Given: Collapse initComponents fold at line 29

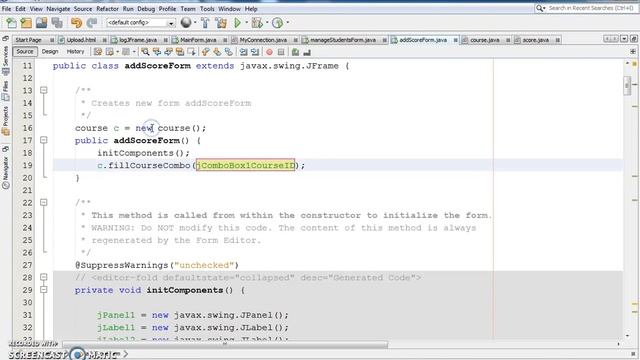Looking at the screenshot, I should (x=44, y=290).
